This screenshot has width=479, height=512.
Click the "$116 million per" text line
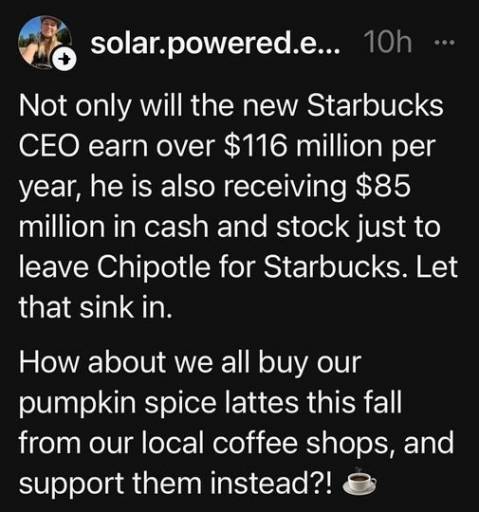coord(330,146)
